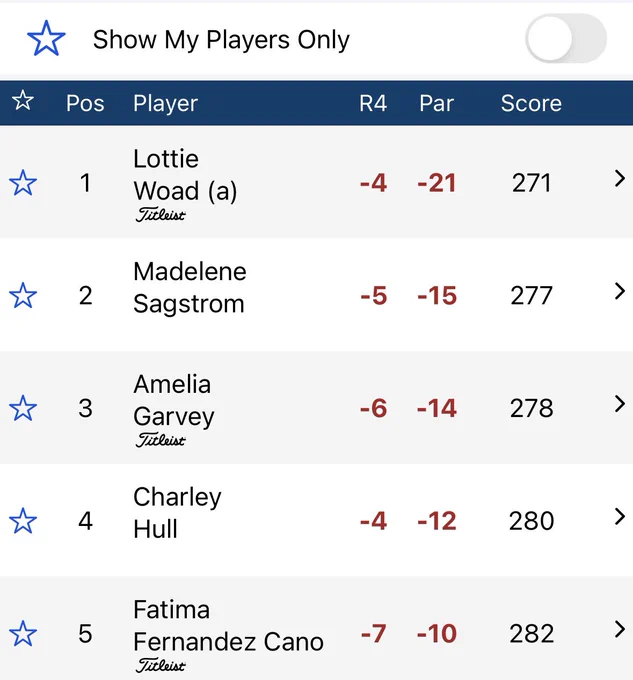Favorite Fatima Fernandez Cano star

tap(23, 634)
